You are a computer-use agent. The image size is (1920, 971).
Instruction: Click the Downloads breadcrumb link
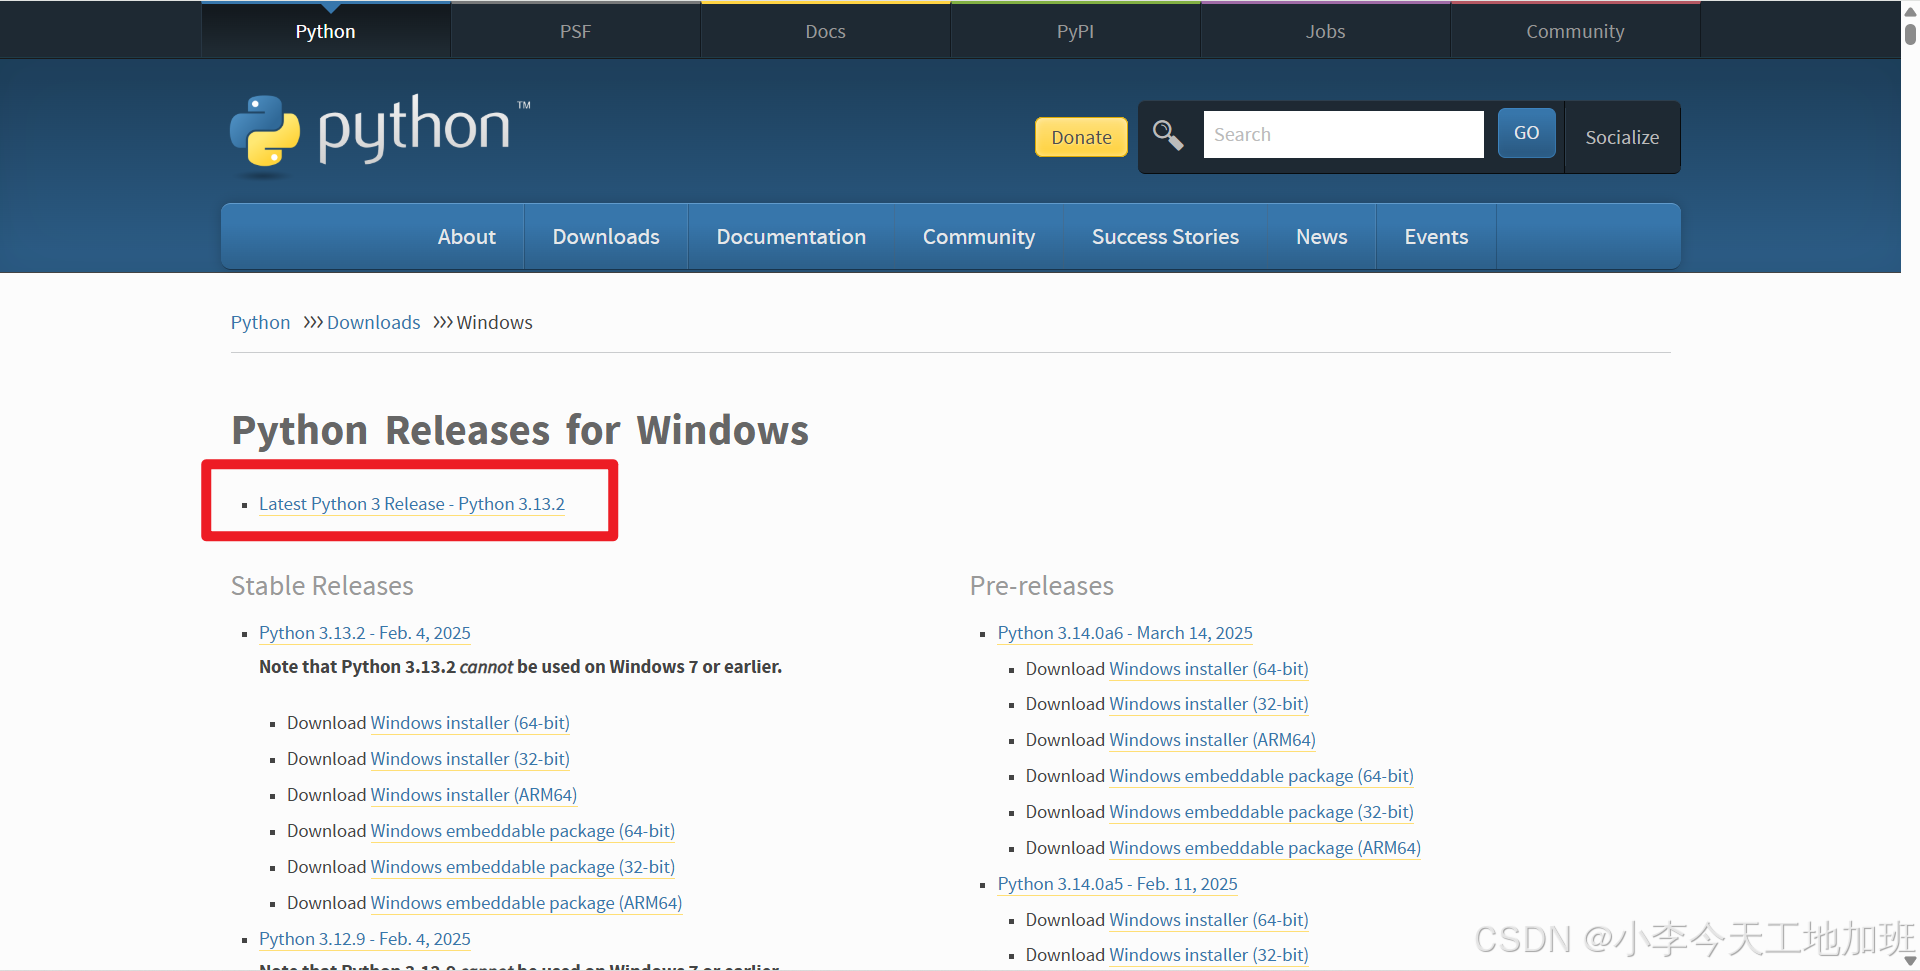pyautogui.click(x=373, y=322)
